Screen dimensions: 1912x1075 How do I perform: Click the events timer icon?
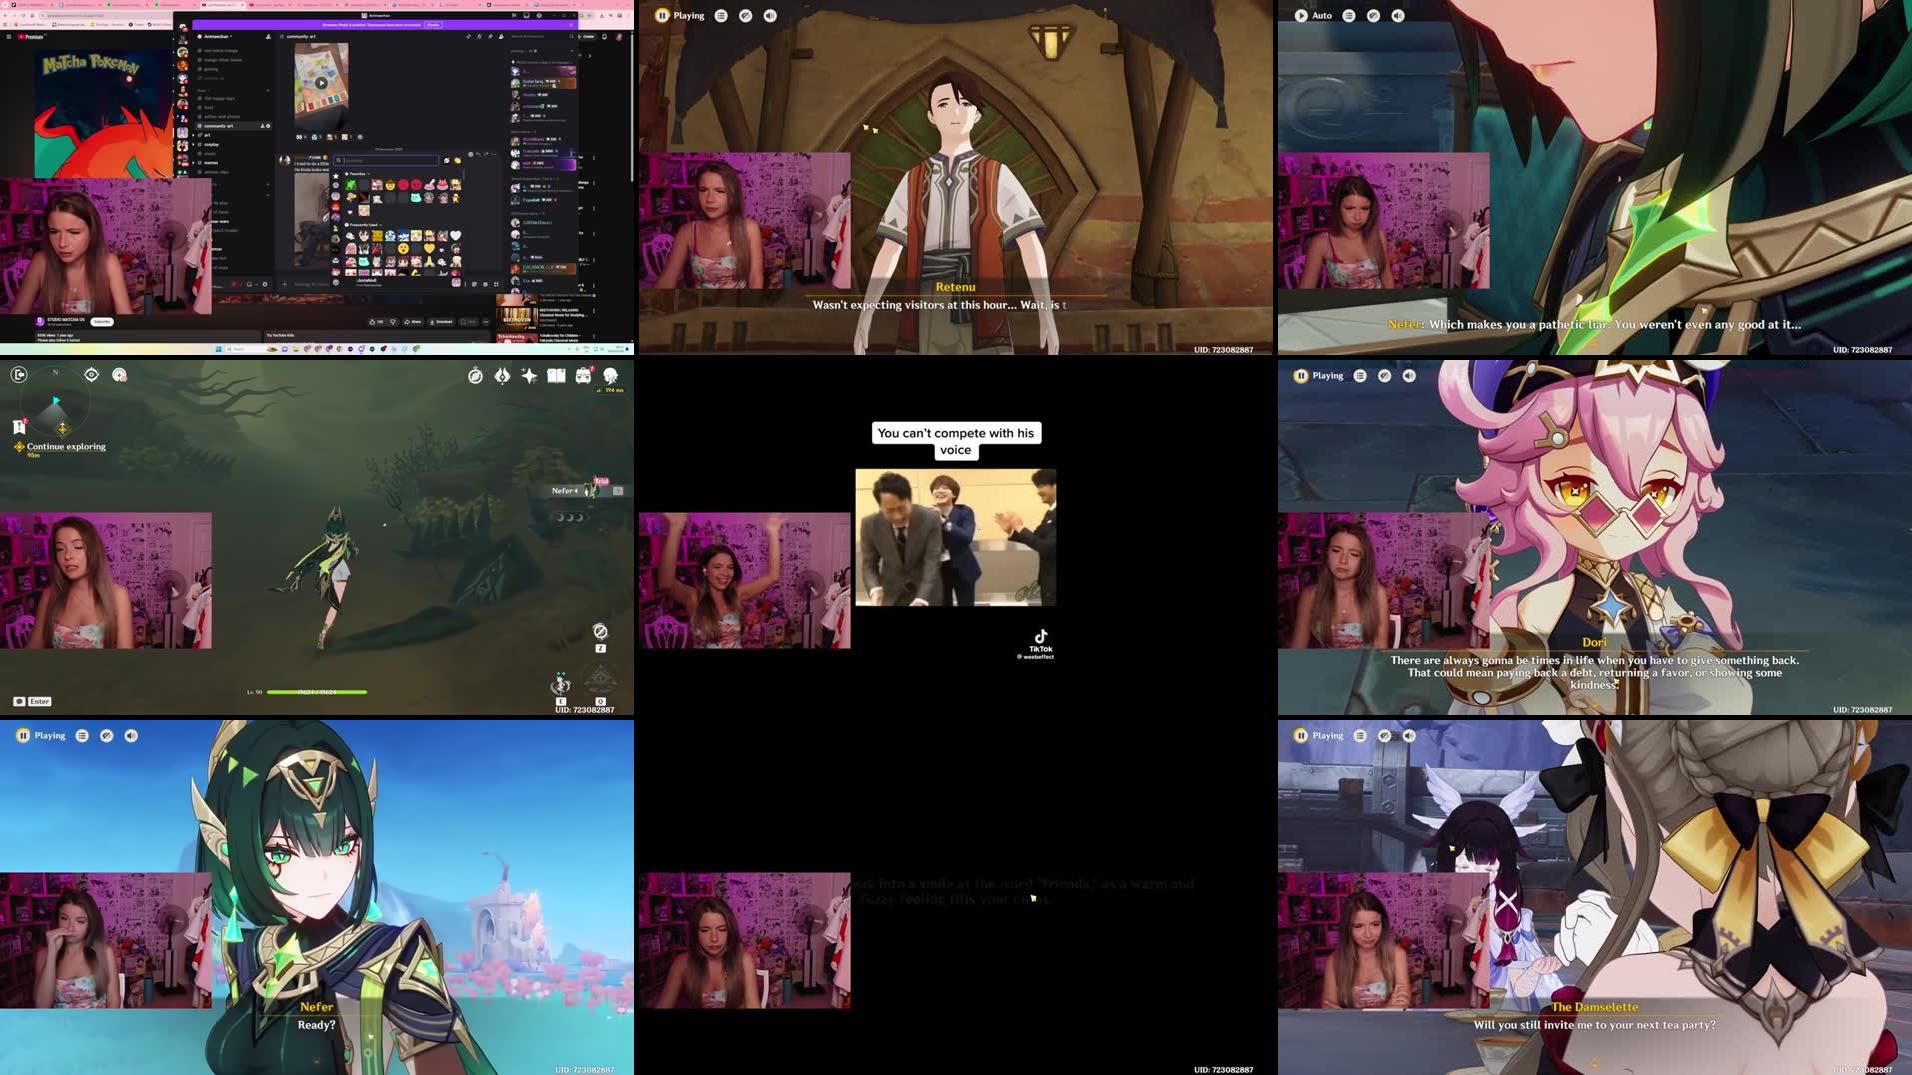pos(474,376)
